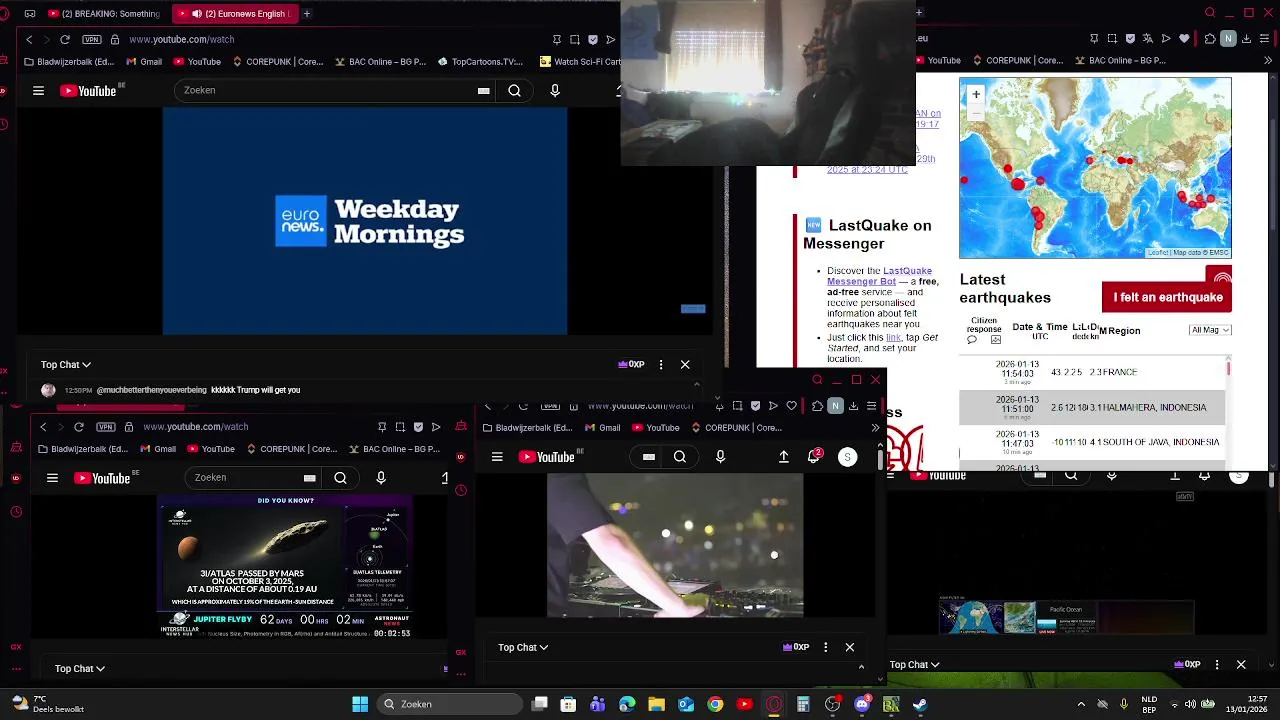Select the HALMAHERA, INDONESIA earthquake row
1280x720 pixels.
point(1093,407)
